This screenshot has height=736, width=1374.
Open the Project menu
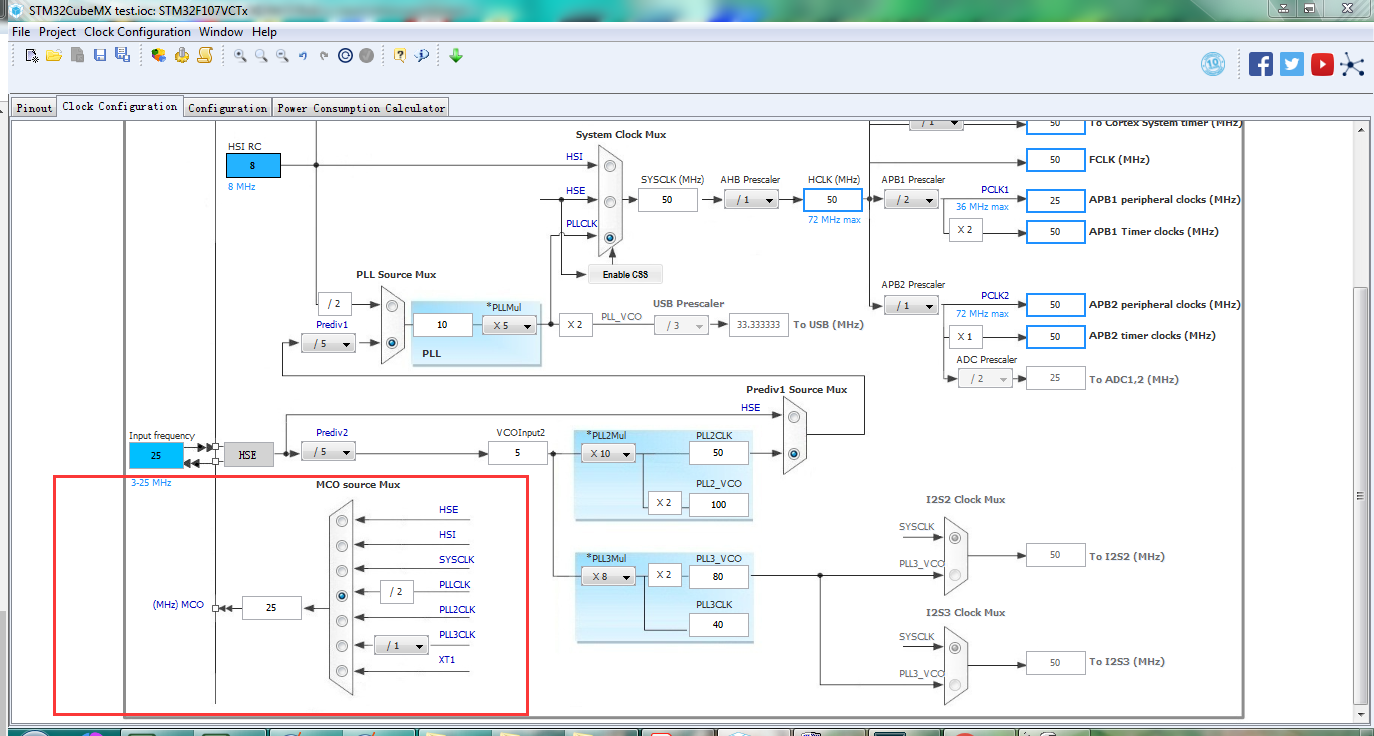57,31
